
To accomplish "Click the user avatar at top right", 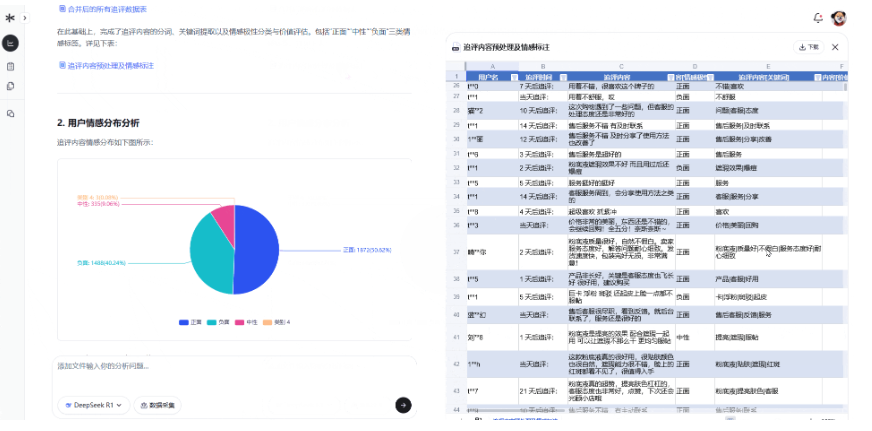I will (840, 18).
